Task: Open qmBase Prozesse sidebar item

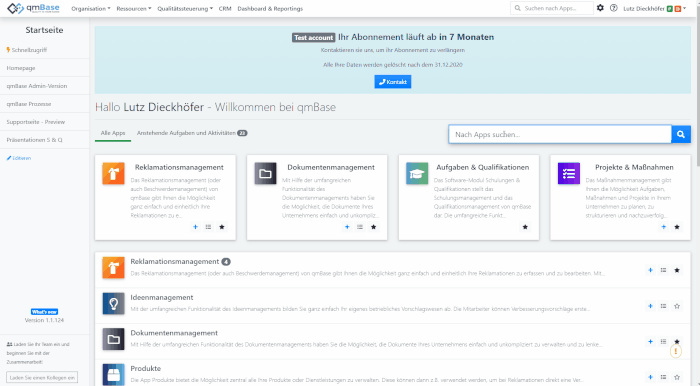Action: [x=29, y=104]
